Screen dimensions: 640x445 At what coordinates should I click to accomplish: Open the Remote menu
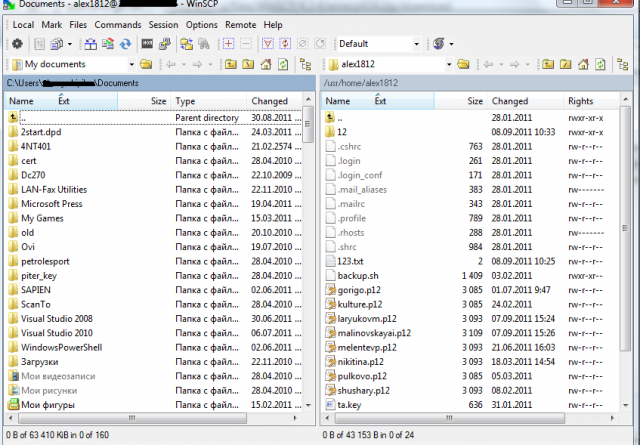point(240,25)
